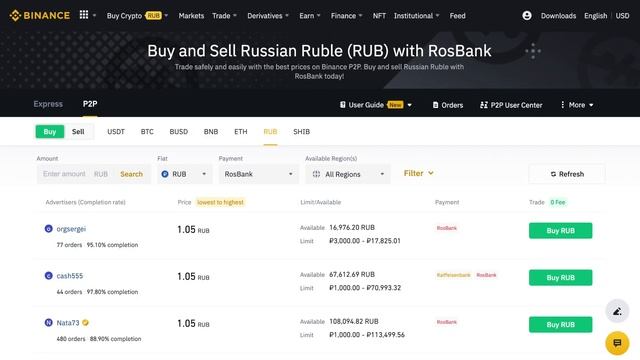The image size is (640, 360).
Task: Open the All Regions dropdown
Action: [348, 174]
